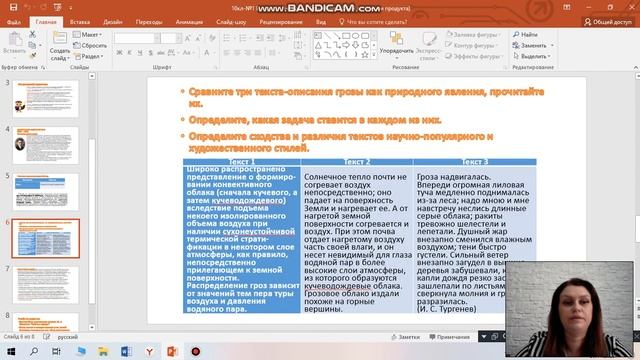Click Найти to find text
Viewport: 640px width, 360px height.
(526, 35)
